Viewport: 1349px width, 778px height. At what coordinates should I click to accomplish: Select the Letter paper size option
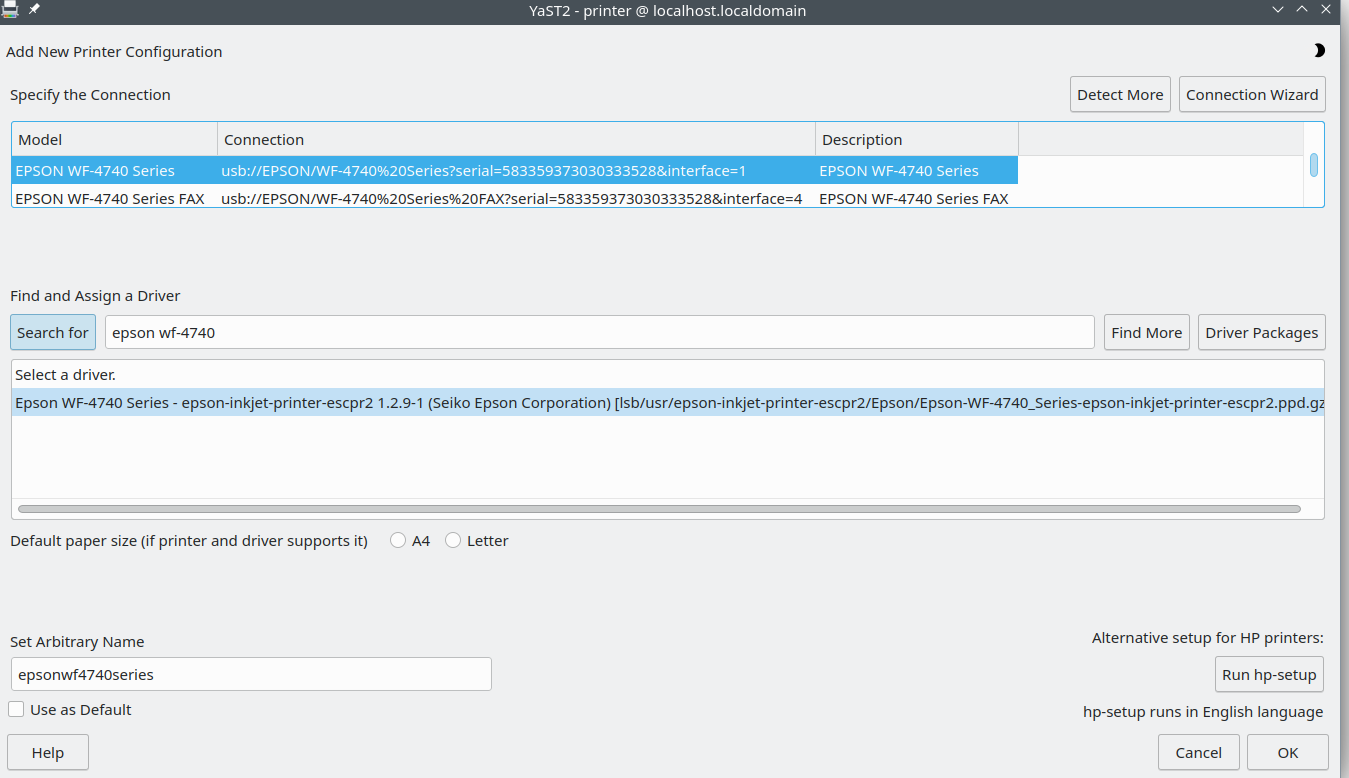pyautogui.click(x=454, y=541)
